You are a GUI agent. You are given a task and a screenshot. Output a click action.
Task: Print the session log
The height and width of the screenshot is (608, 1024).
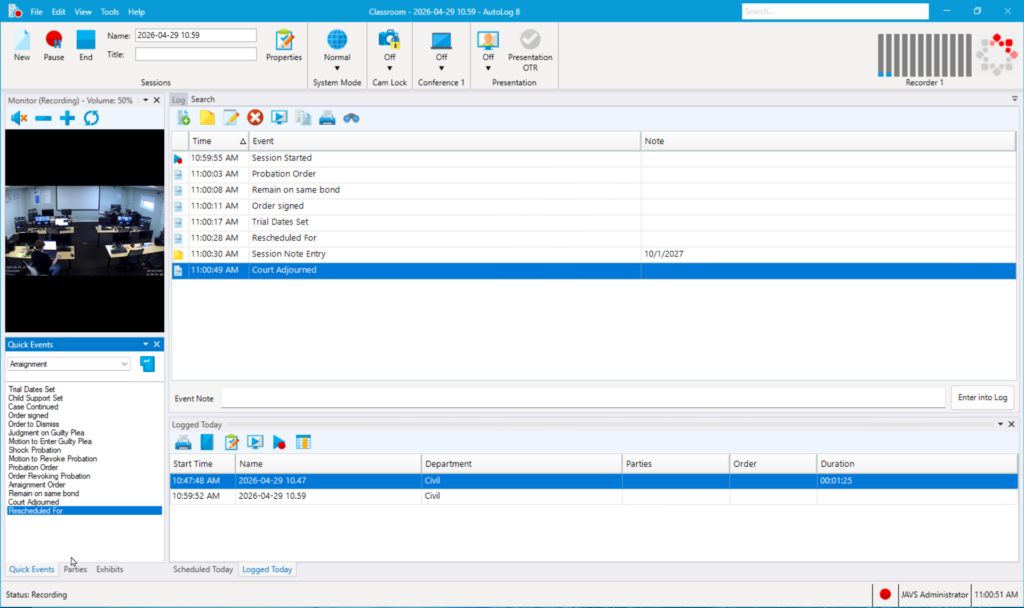click(327, 118)
